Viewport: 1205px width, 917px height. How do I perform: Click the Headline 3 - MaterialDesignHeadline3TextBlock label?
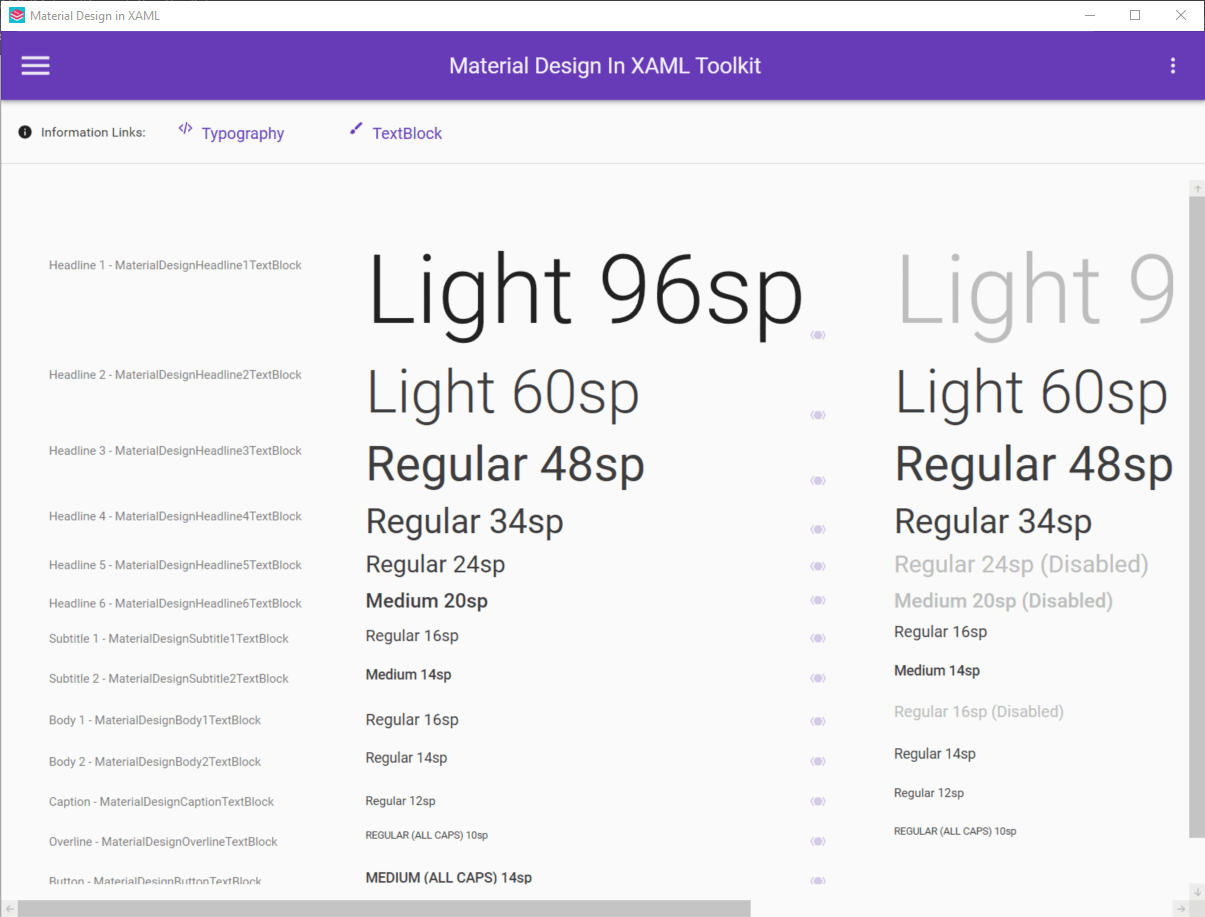[175, 450]
